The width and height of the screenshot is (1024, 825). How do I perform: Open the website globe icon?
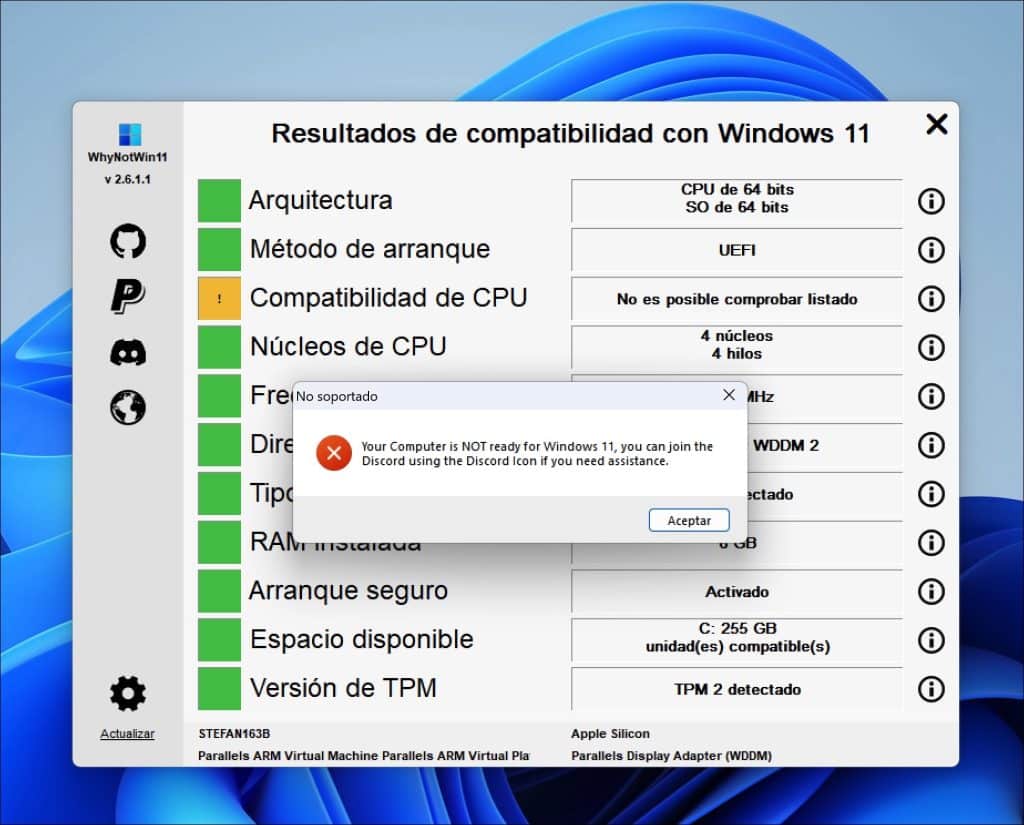[128, 408]
